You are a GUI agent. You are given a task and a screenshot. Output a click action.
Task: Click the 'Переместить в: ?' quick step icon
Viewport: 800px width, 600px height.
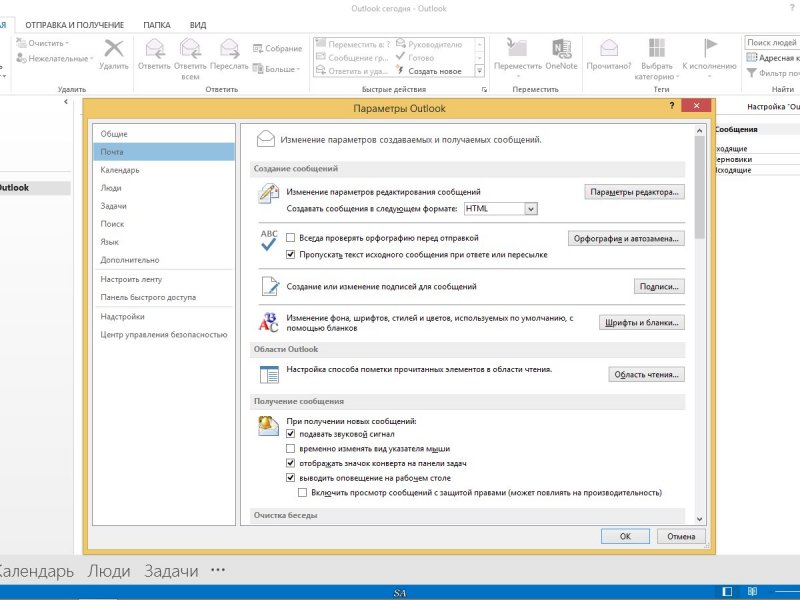tap(321, 44)
